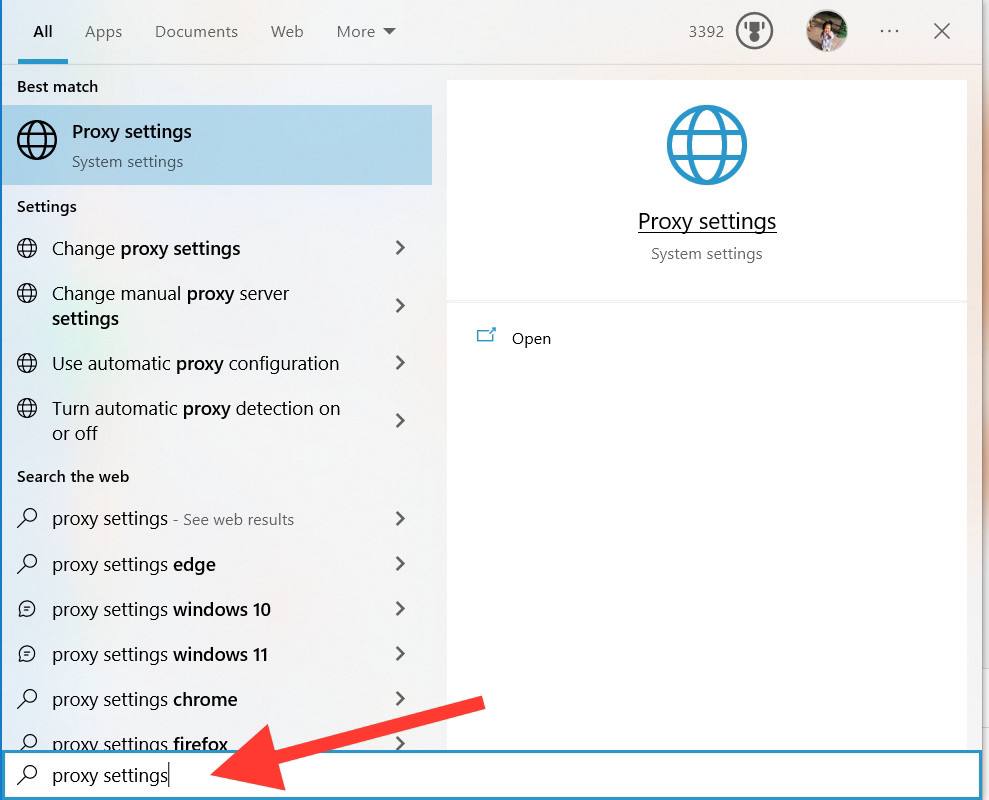Open Proxy settings title link in preview
Screen dimensions: 989x800
707,221
